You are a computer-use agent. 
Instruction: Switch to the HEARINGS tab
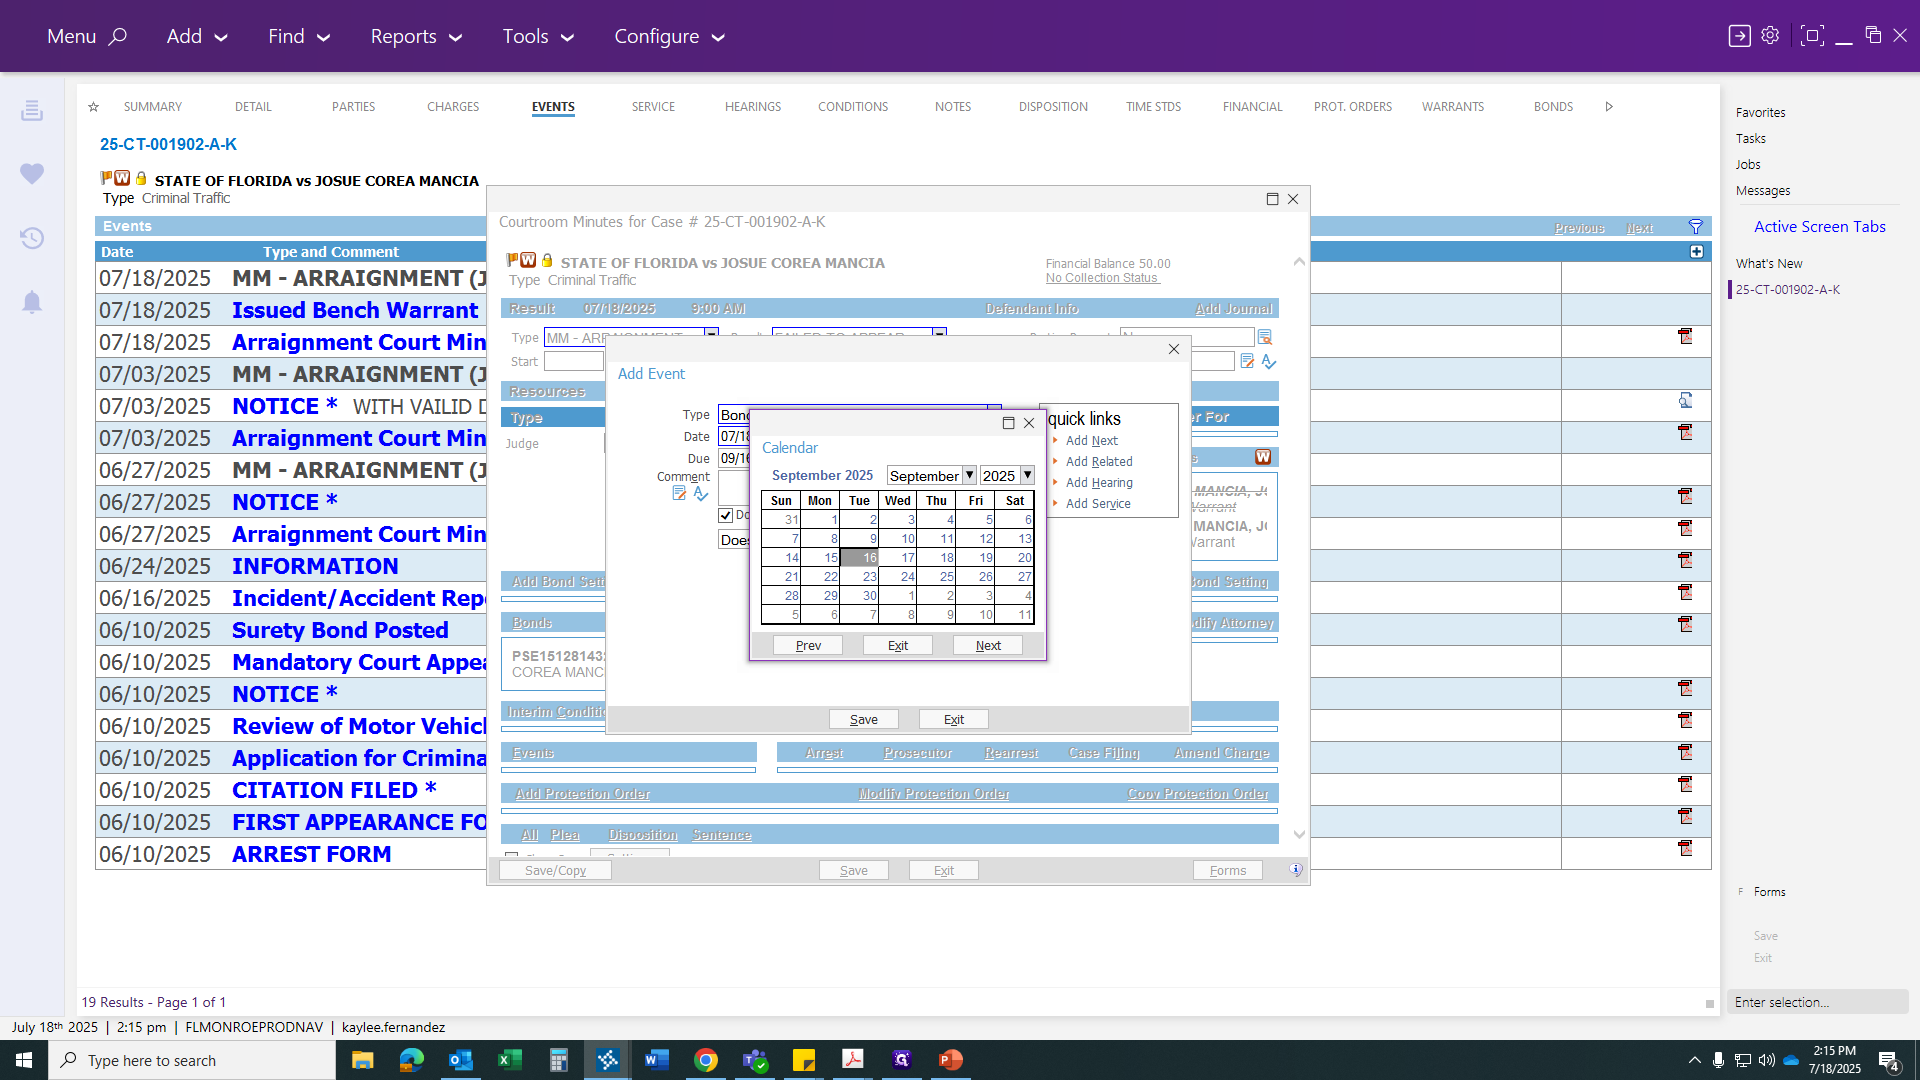coord(753,107)
